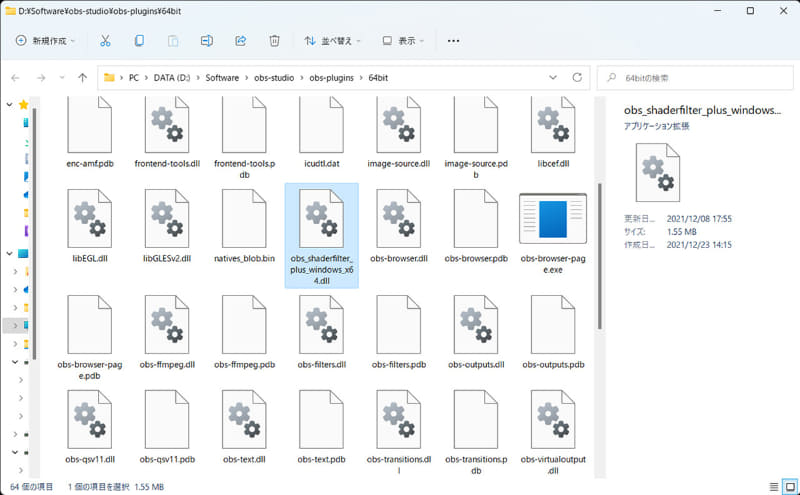Click the 64bitの検索 search box
Image resolution: width=800 pixels, height=495 pixels.
click(x=695, y=78)
